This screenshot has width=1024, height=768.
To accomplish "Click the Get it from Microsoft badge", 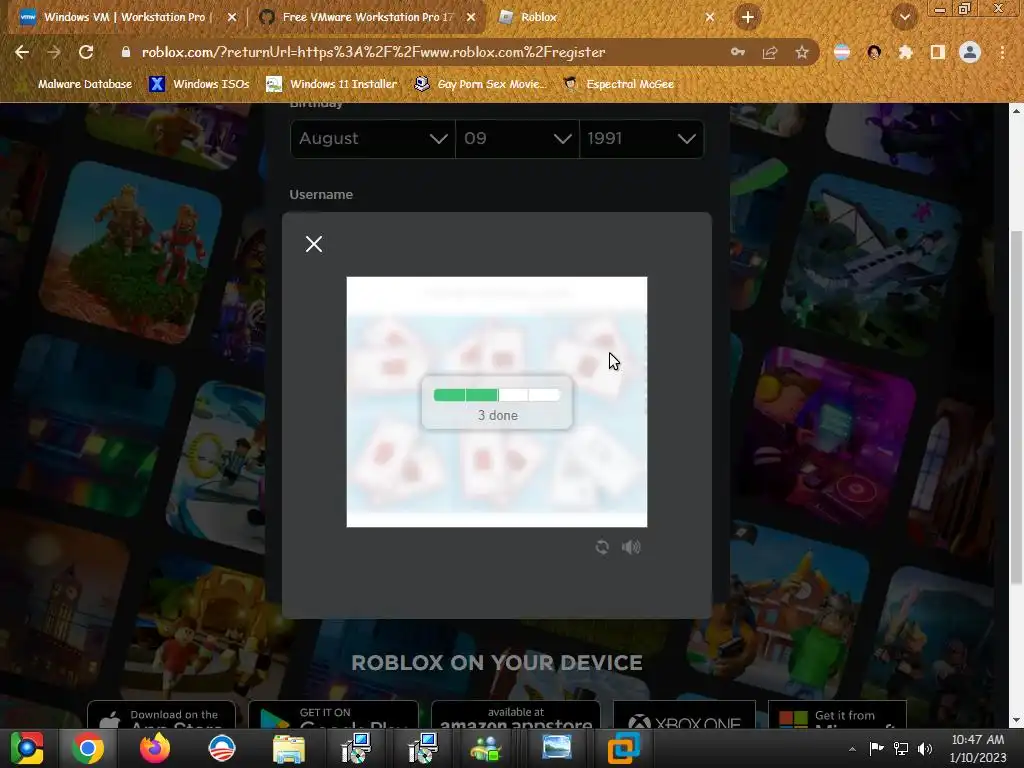I will click(x=837, y=714).
